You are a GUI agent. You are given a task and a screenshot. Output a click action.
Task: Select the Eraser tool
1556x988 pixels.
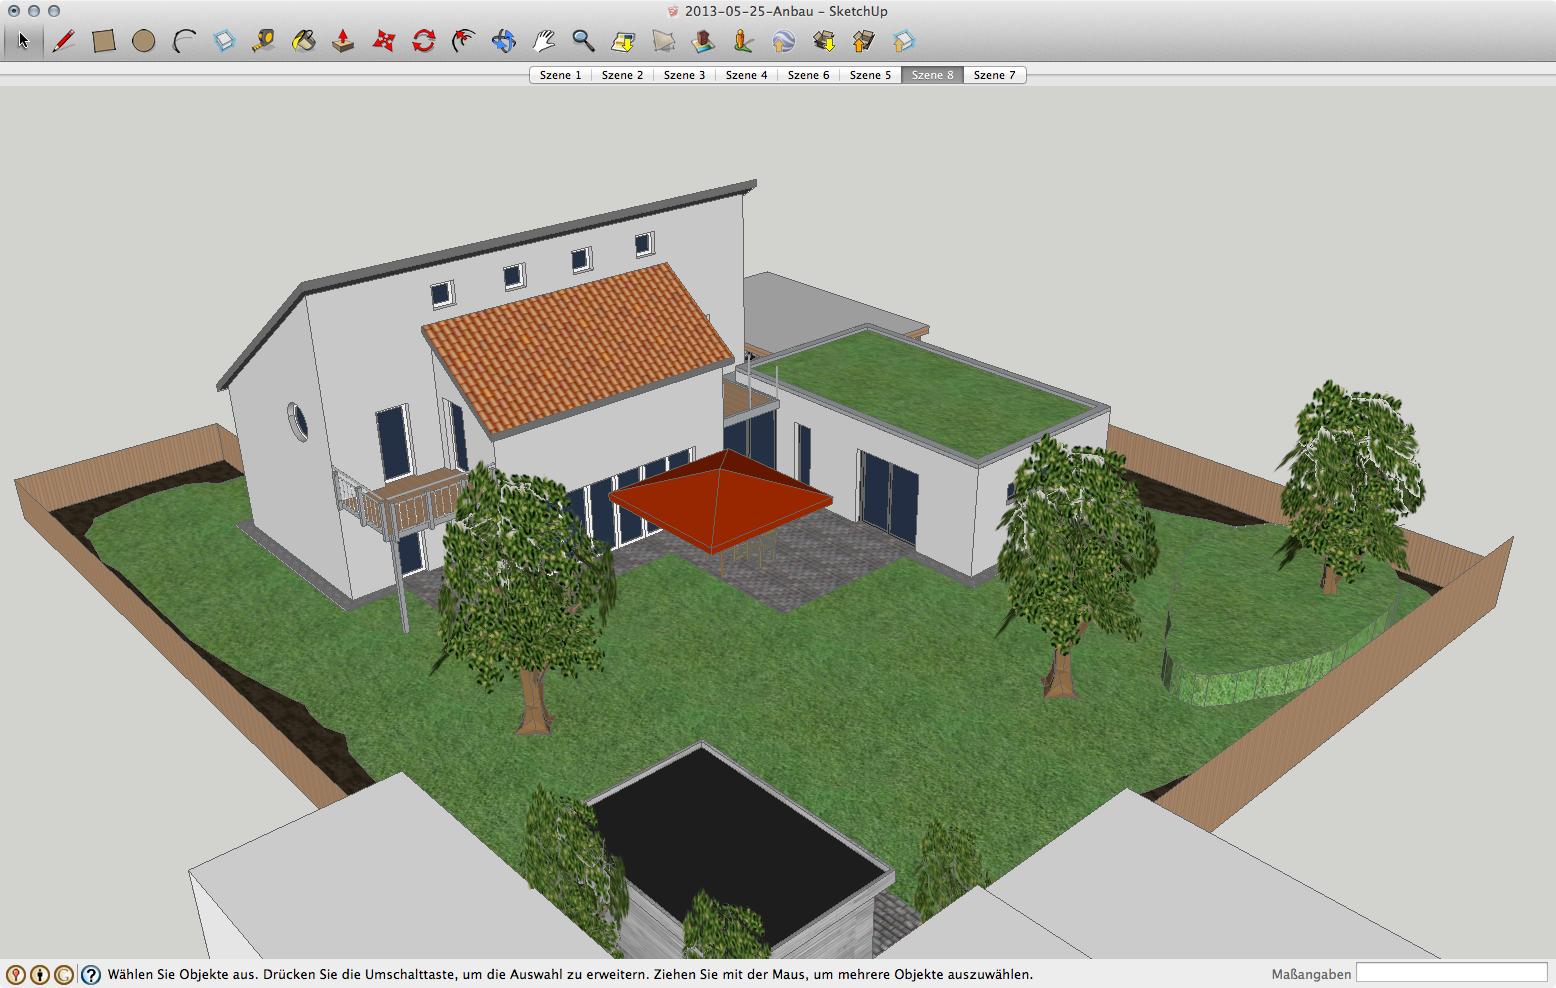(x=224, y=41)
